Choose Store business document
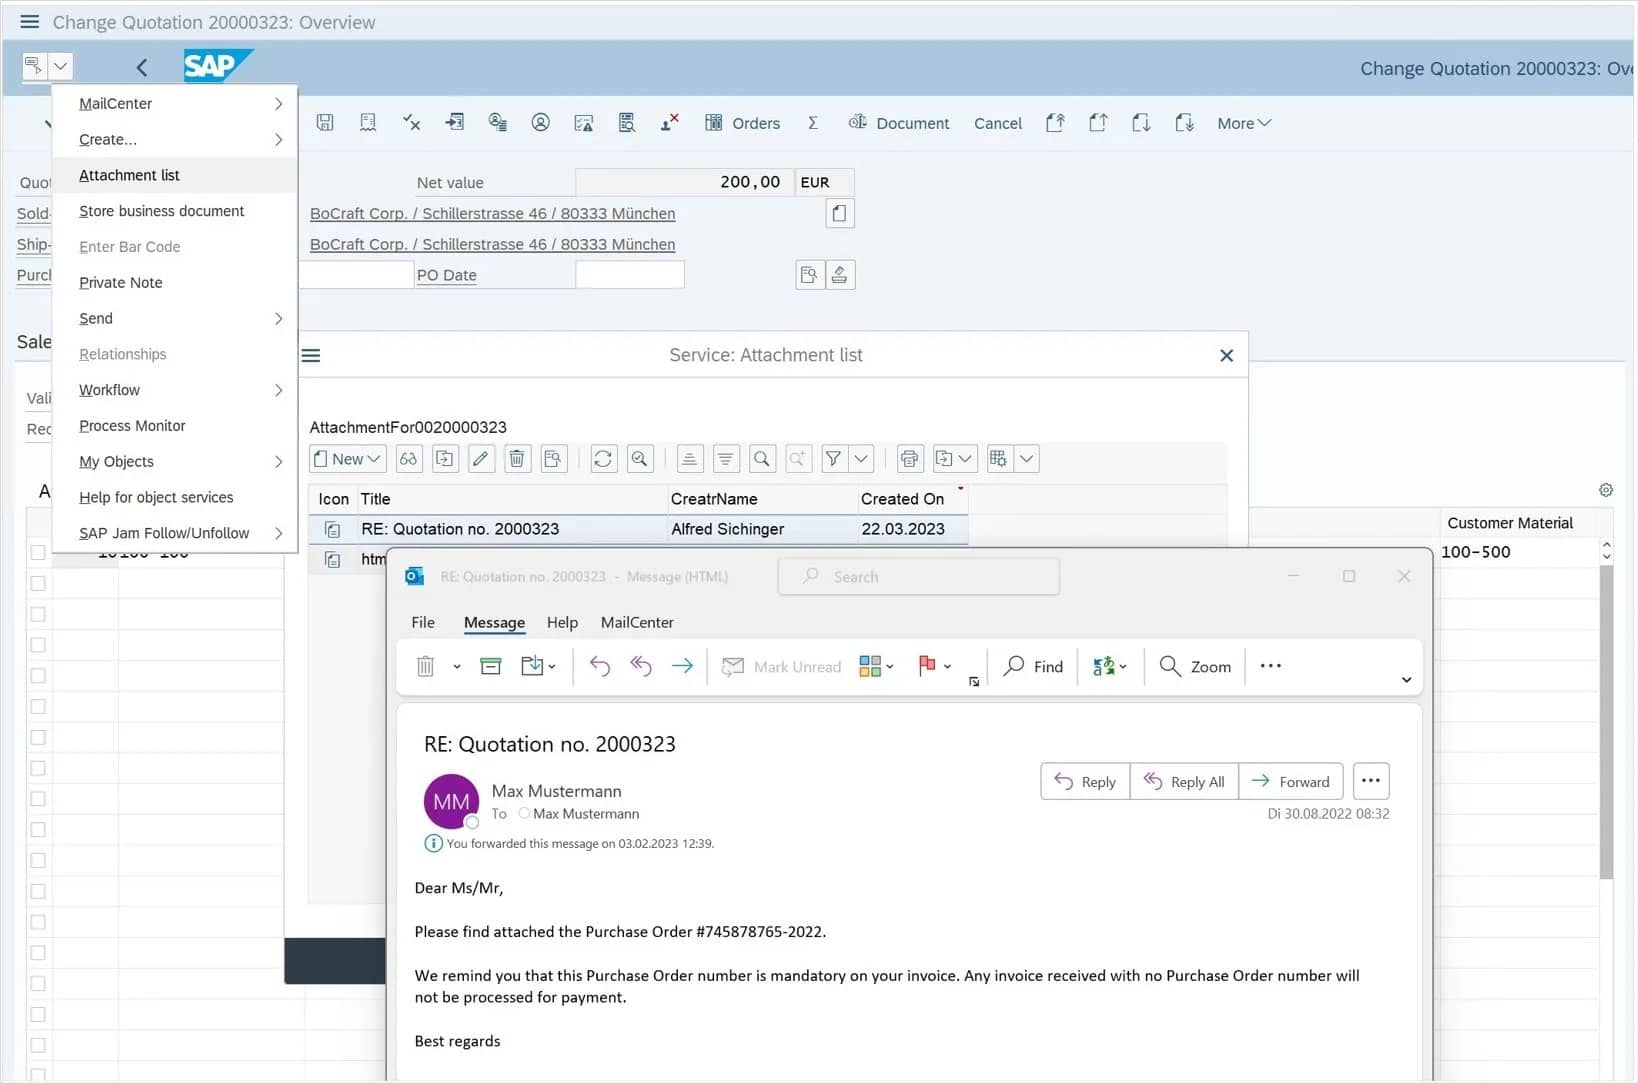Image resolution: width=1638 pixels, height=1083 pixels. [175, 211]
